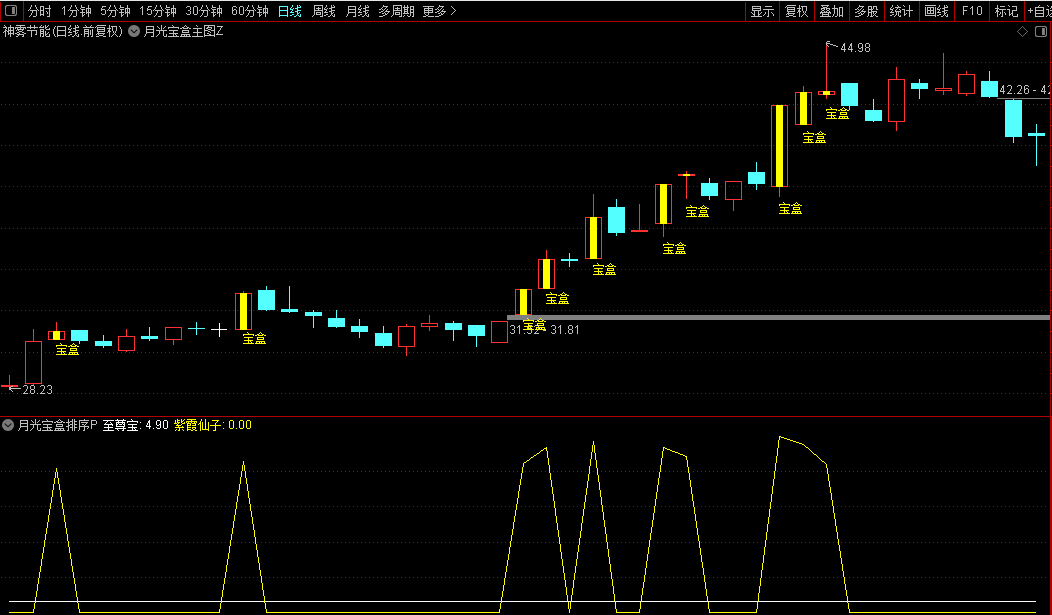
Task: Click the 叠加 overlay button
Action: (x=831, y=11)
